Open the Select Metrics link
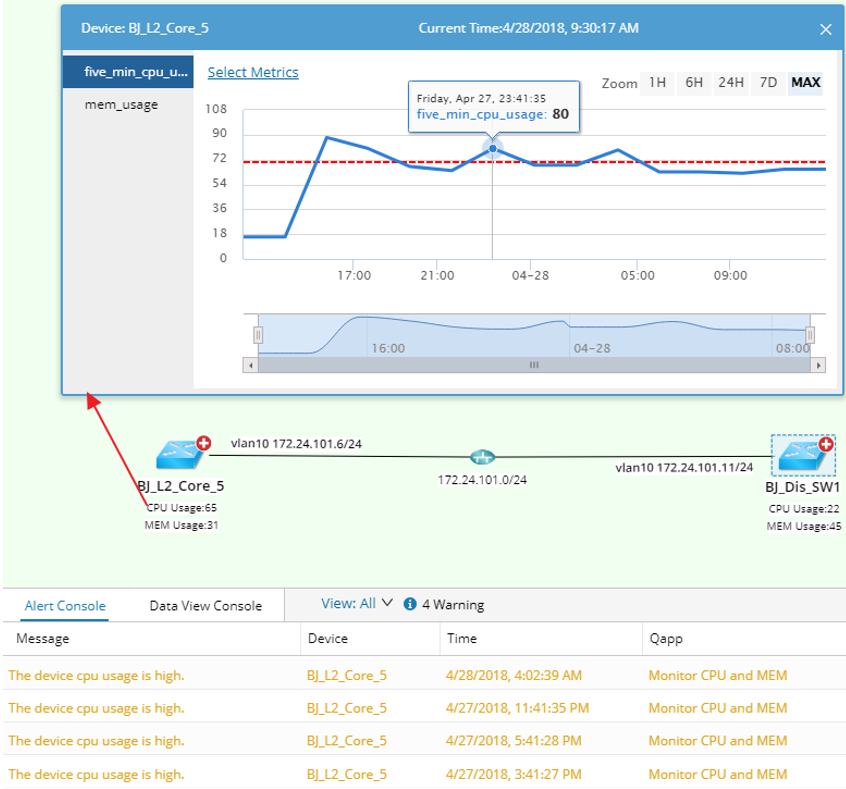The height and width of the screenshot is (789, 846). point(252,72)
